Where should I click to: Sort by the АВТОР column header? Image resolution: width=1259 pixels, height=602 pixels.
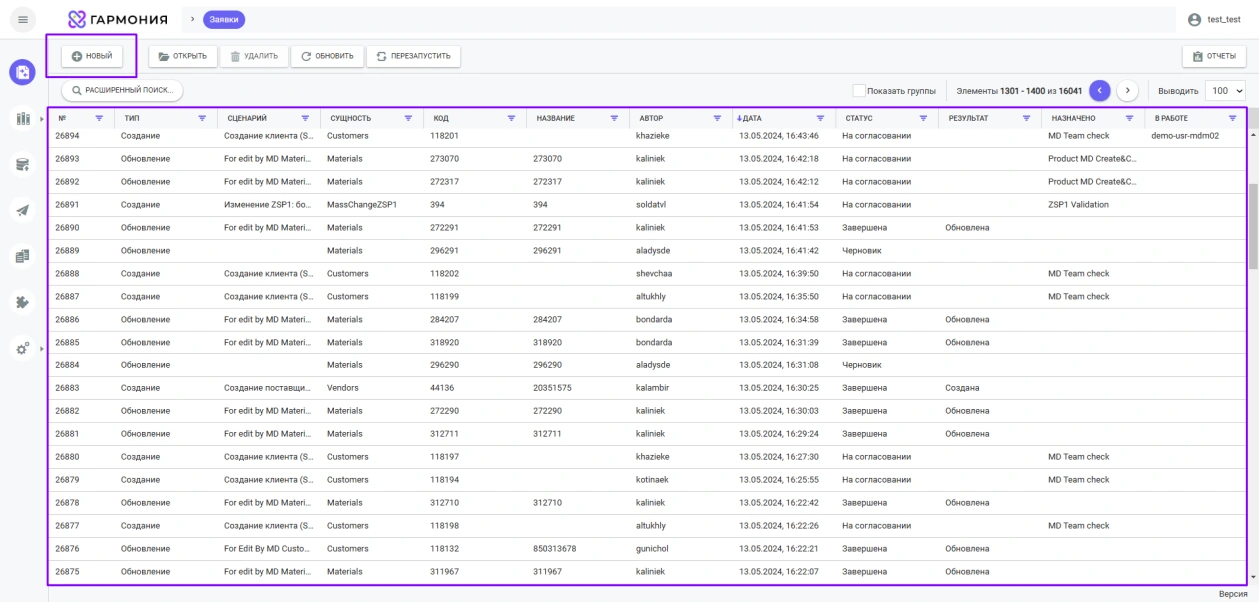click(x=651, y=118)
